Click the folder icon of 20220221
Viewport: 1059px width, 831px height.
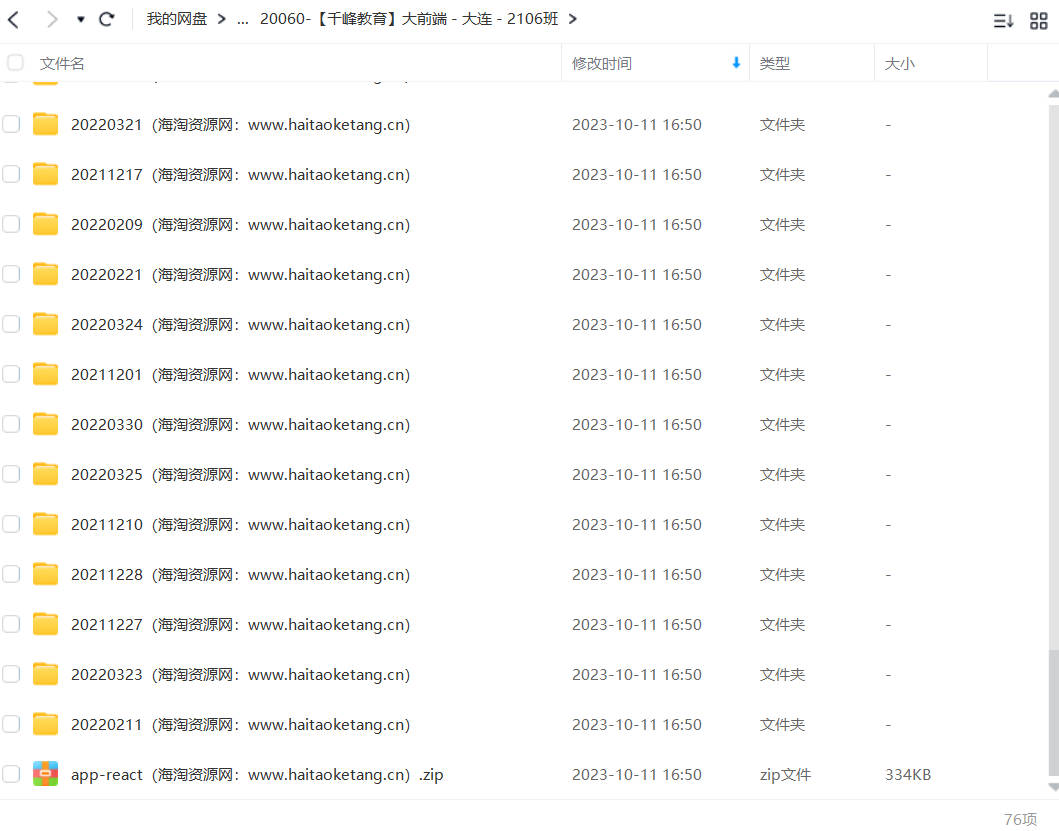(x=45, y=274)
